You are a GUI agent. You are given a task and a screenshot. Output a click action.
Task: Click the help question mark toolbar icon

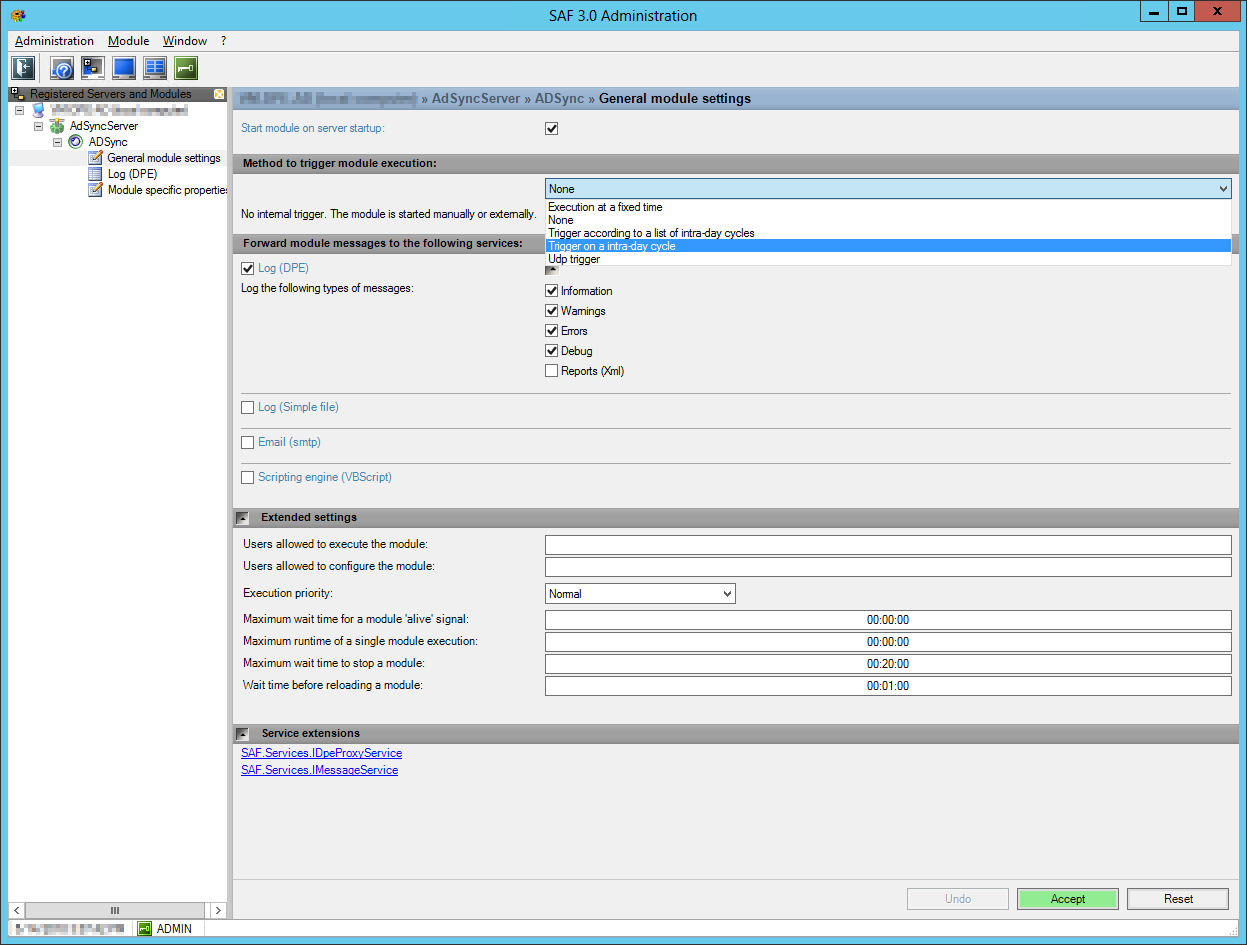pos(63,68)
